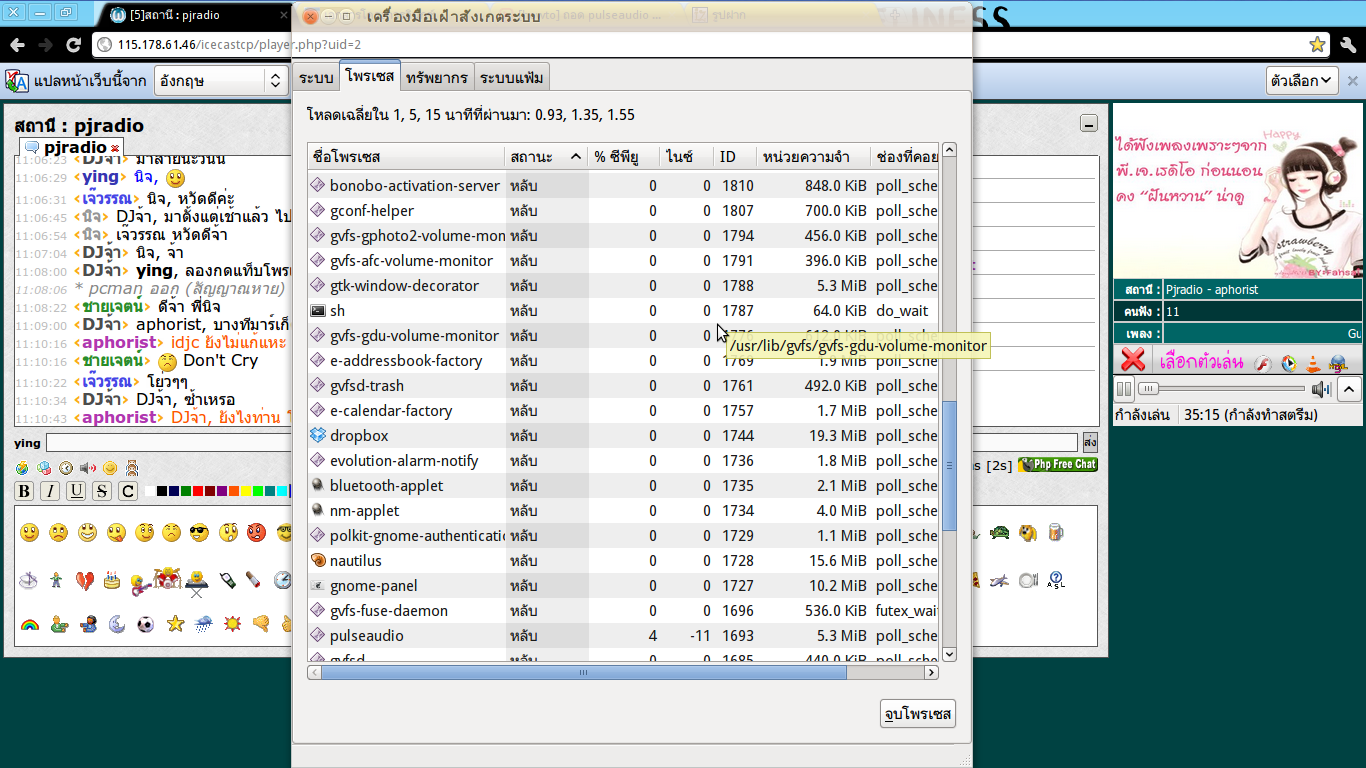
Task: Pause the radio stream playback
Action: click(1124, 389)
